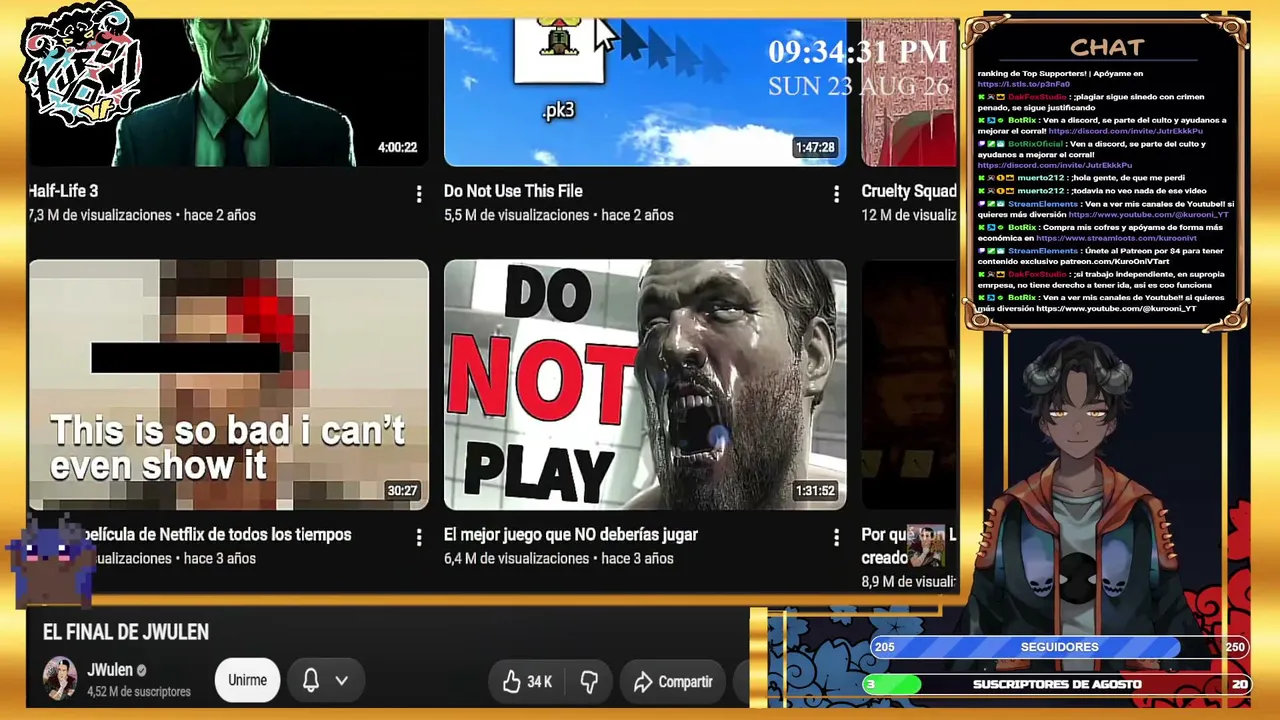This screenshot has height=720, width=1280.
Task: Click the '8,9 M de visuali' view count
Action: [x=909, y=582]
